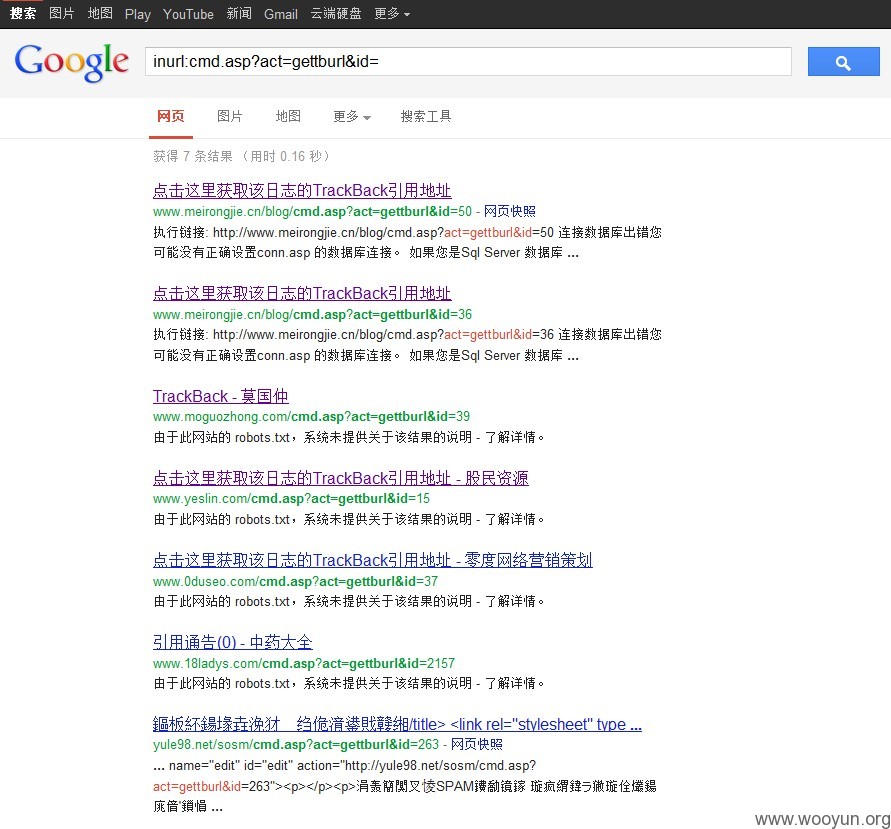Screen dimensions: 891x829
Task: Open result titled 零度网络营销策划
Action: [373, 560]
